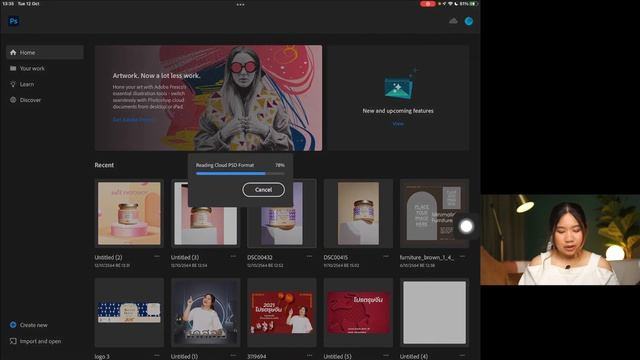Click the Reading Cloud PSD Format label
This screenshot has width=640, height=360.
point(225,165)
